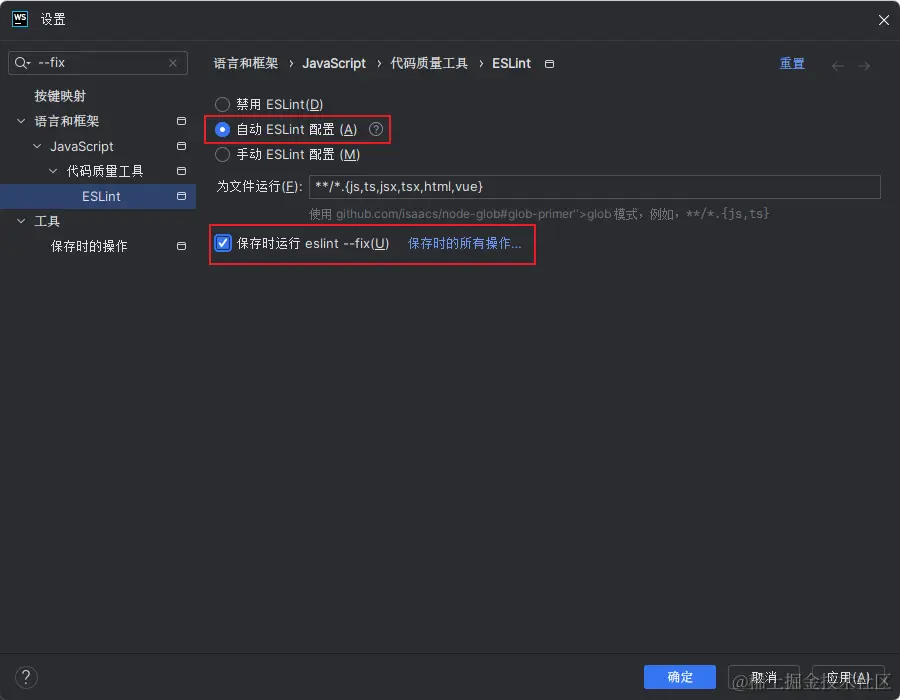Focus the 为文件运行 glob pattern field
Screen dimensions: 900x700
pos(595,186)
